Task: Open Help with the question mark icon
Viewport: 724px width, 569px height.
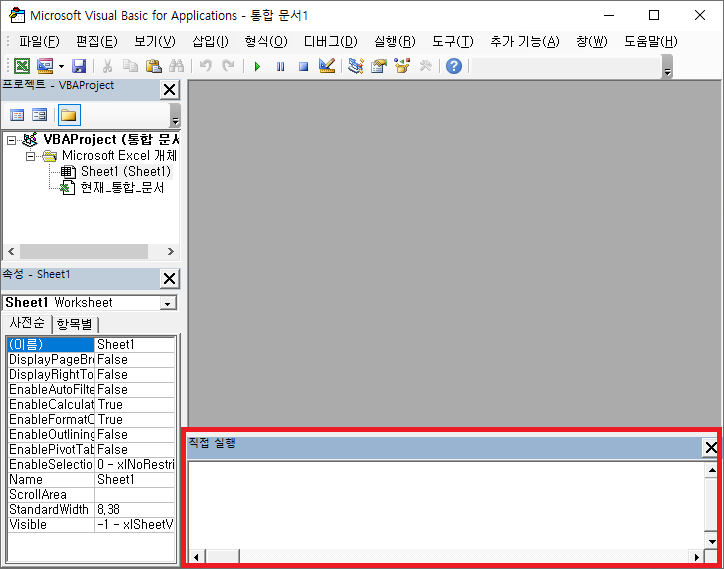Action: click(x=454, y=66)
